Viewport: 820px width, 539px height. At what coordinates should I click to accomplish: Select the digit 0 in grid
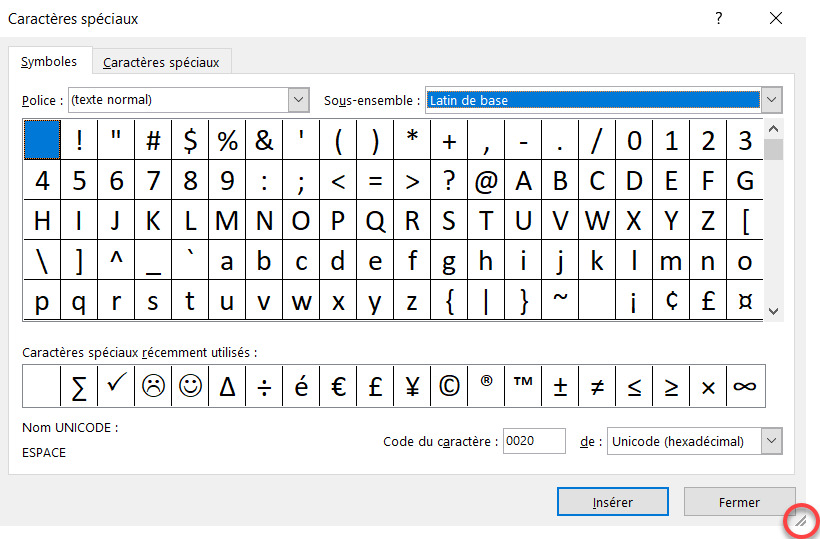point(634,140)
